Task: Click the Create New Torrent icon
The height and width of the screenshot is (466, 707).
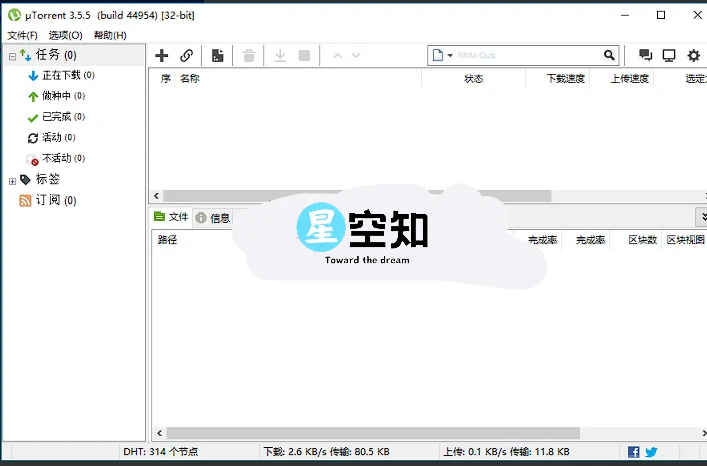Action: (x=217, y=55)
